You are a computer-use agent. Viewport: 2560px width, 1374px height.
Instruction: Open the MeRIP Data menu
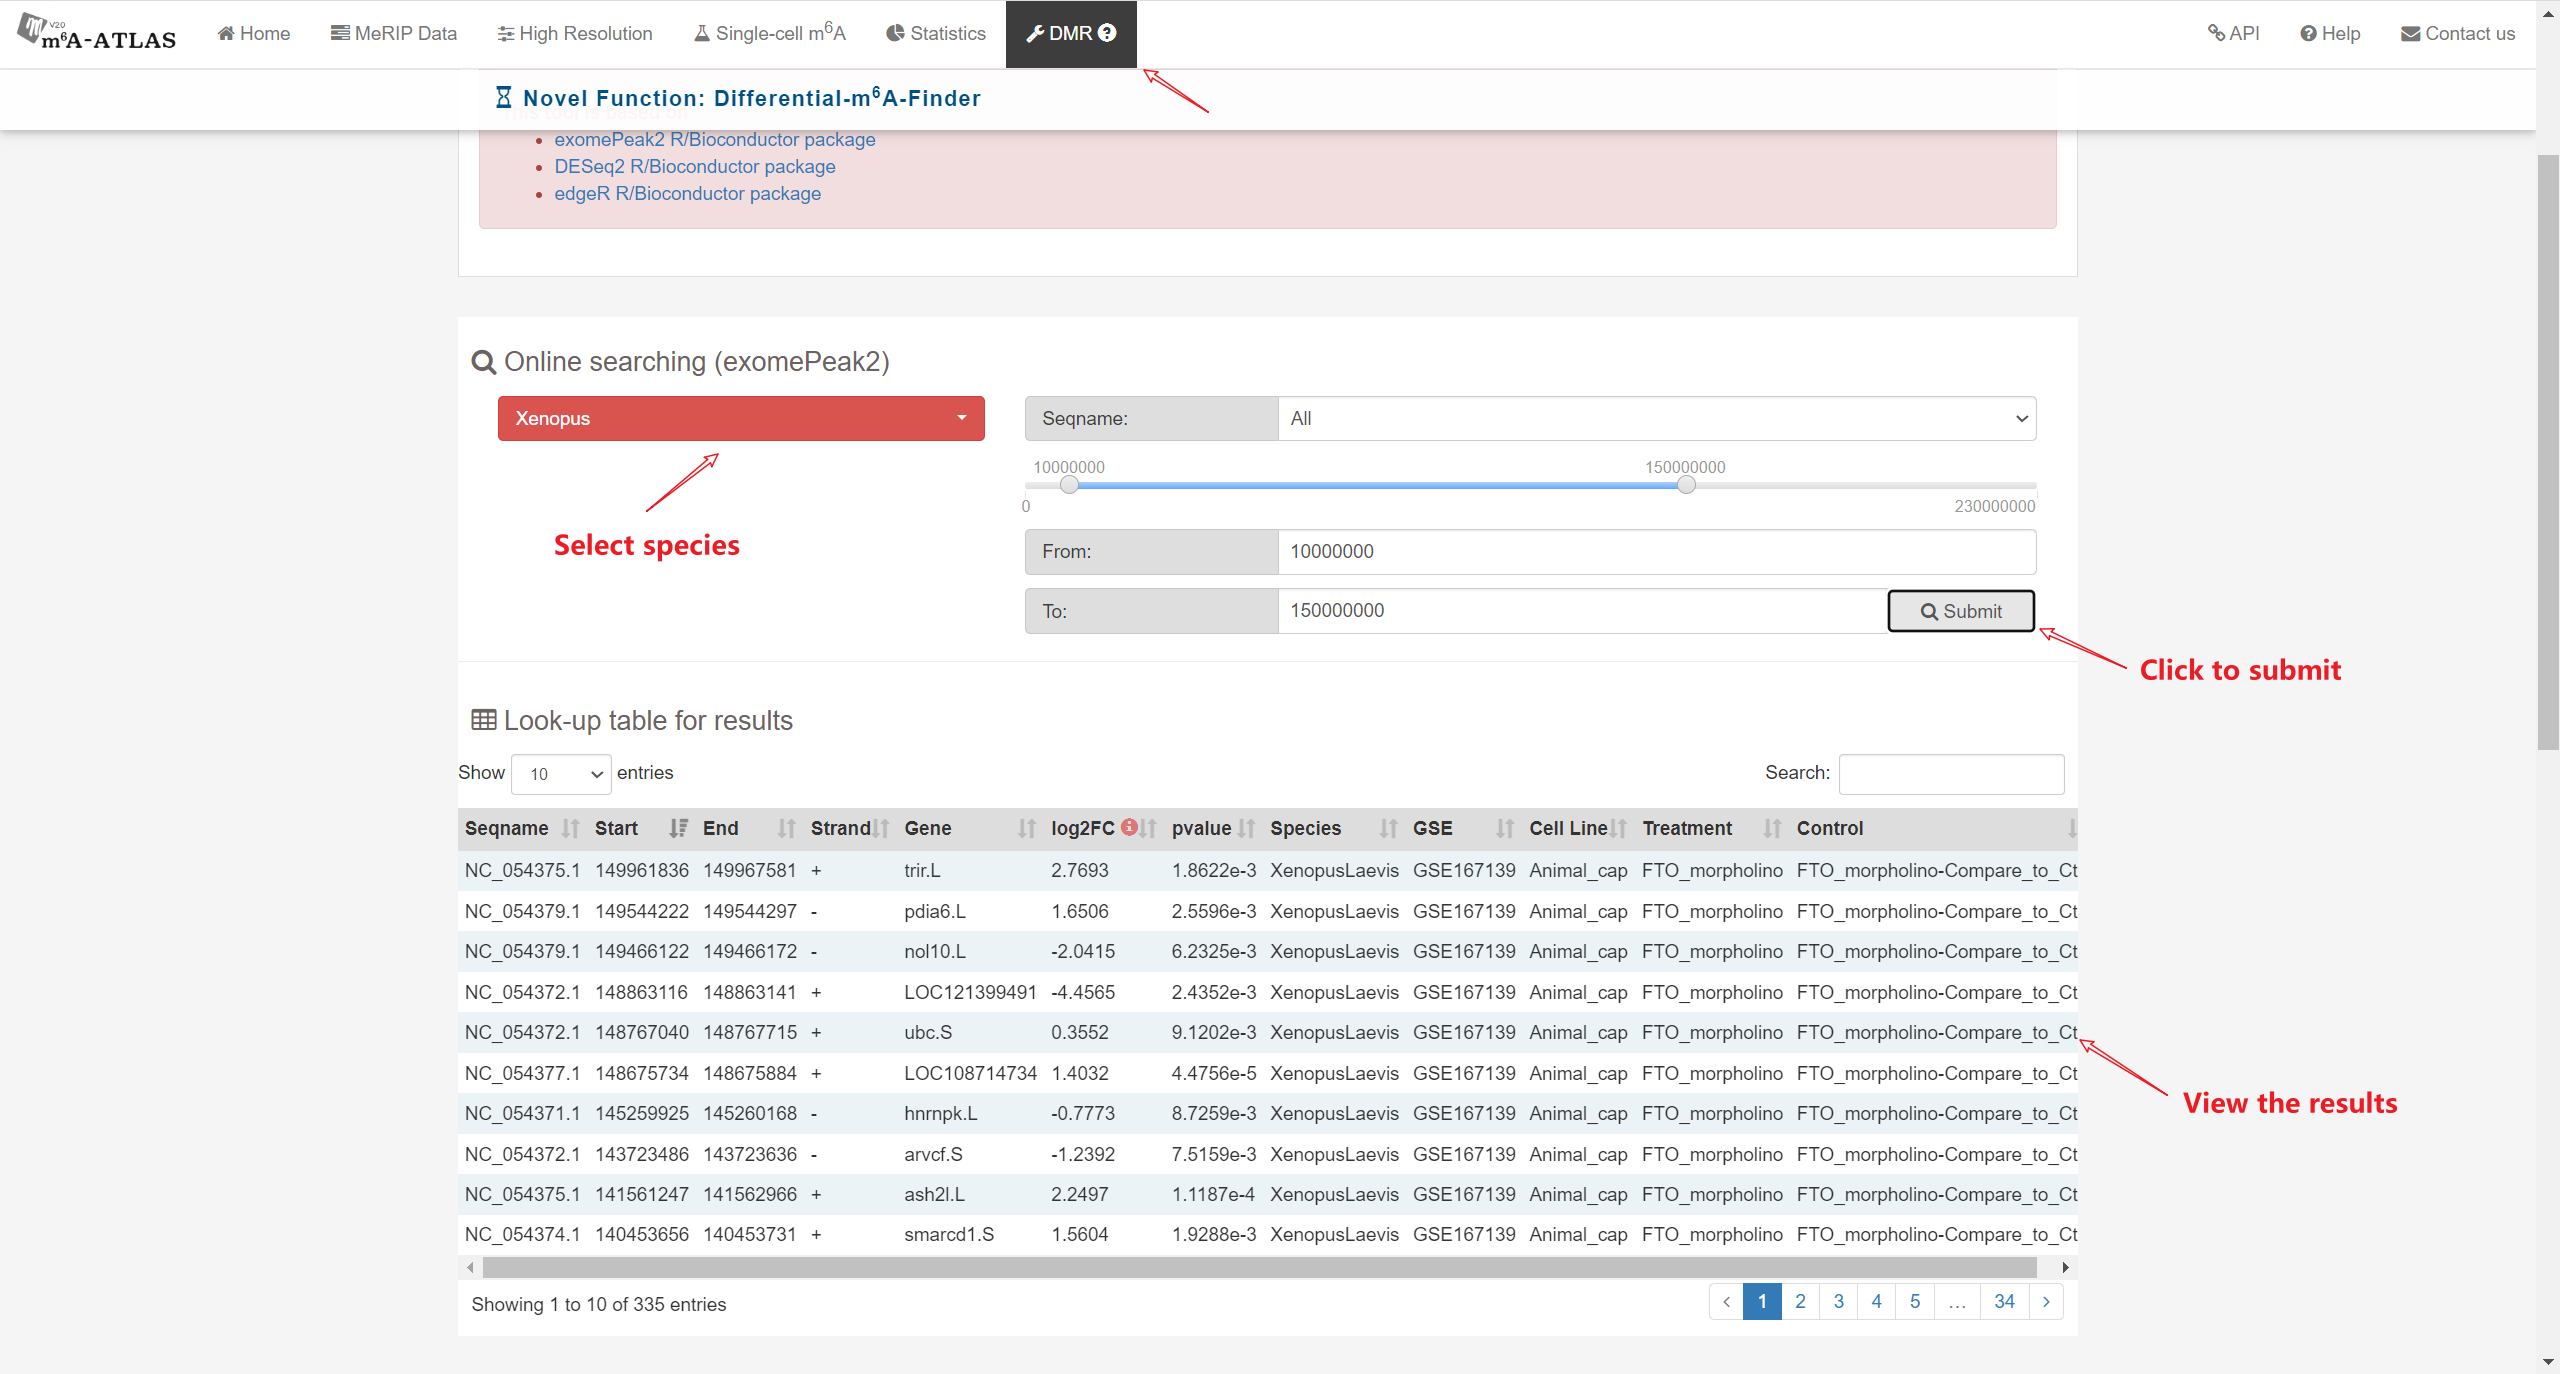tap(393, 33)
